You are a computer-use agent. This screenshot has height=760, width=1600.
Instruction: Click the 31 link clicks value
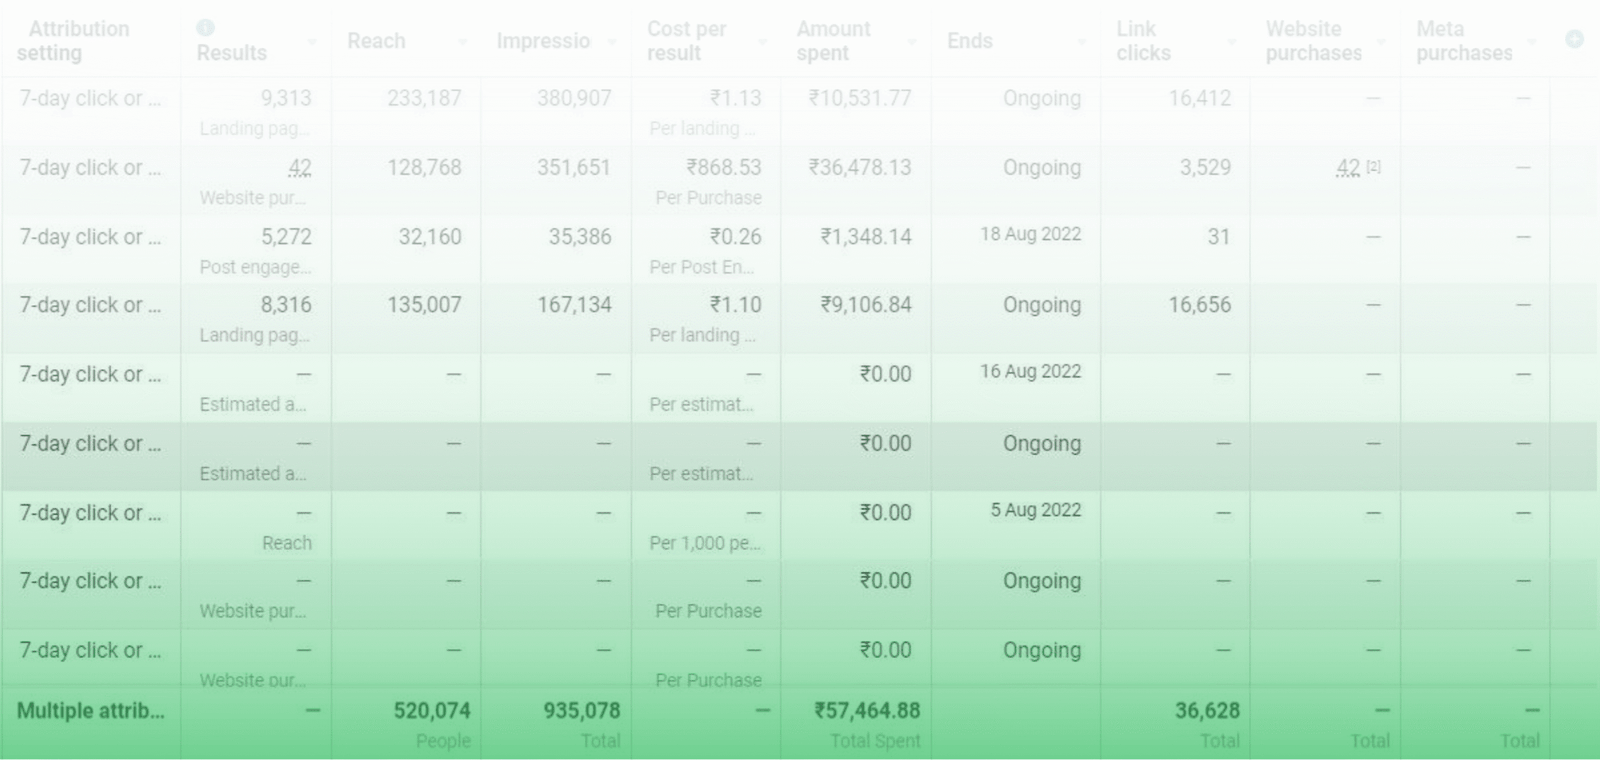click(x=1219, y=237)
